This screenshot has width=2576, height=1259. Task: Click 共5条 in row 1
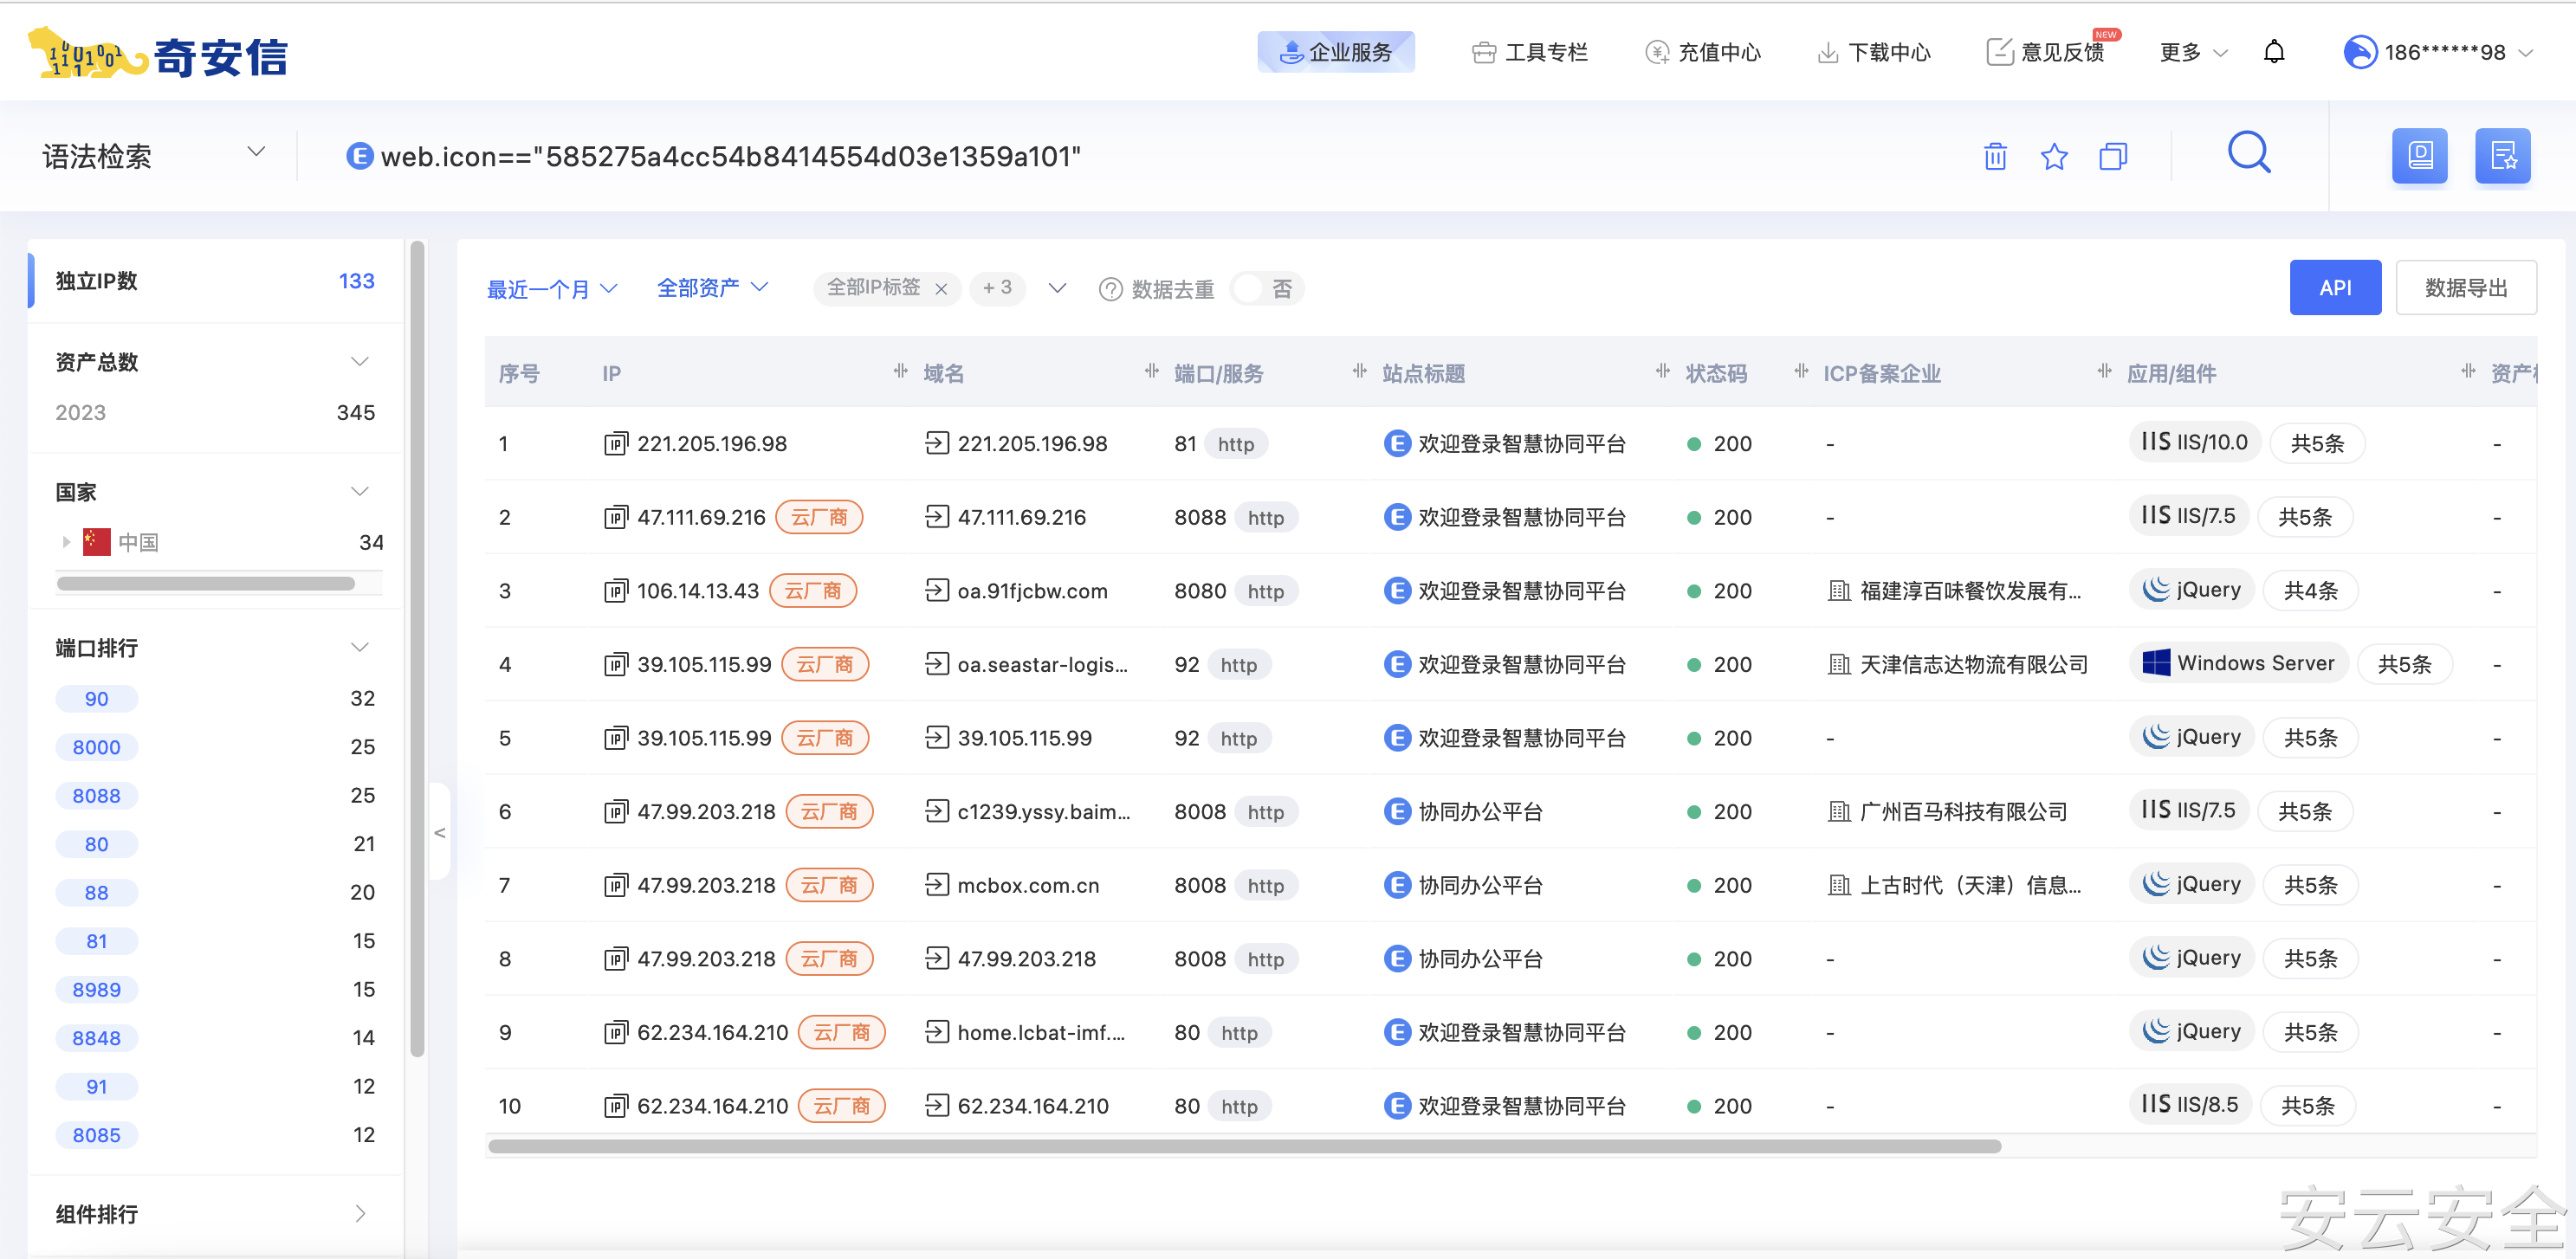click(x=2317, y=443)
